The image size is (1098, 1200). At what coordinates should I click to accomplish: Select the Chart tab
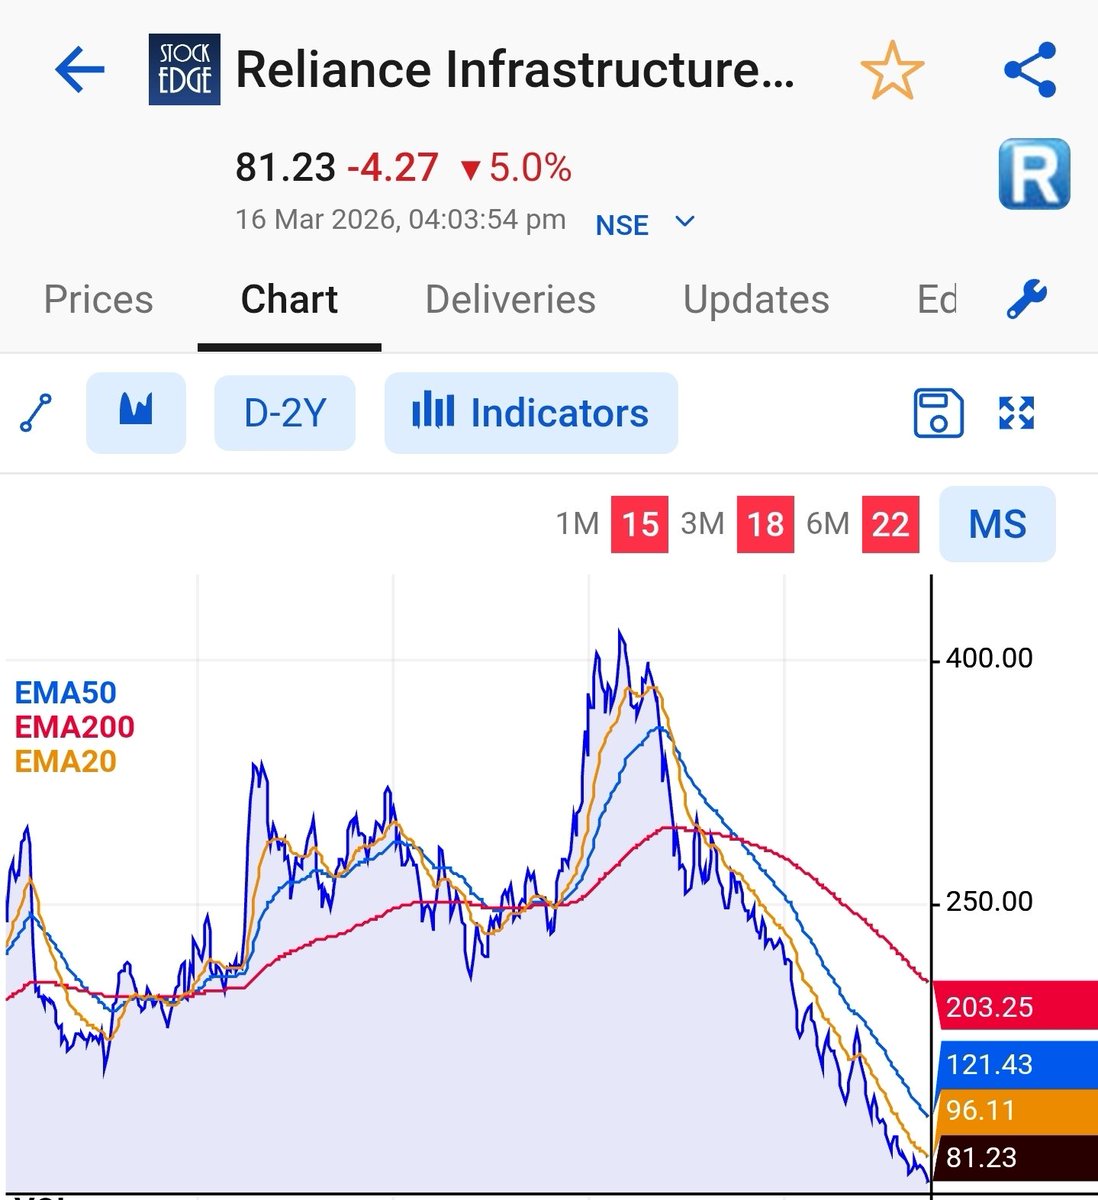[x=289, y=300]
